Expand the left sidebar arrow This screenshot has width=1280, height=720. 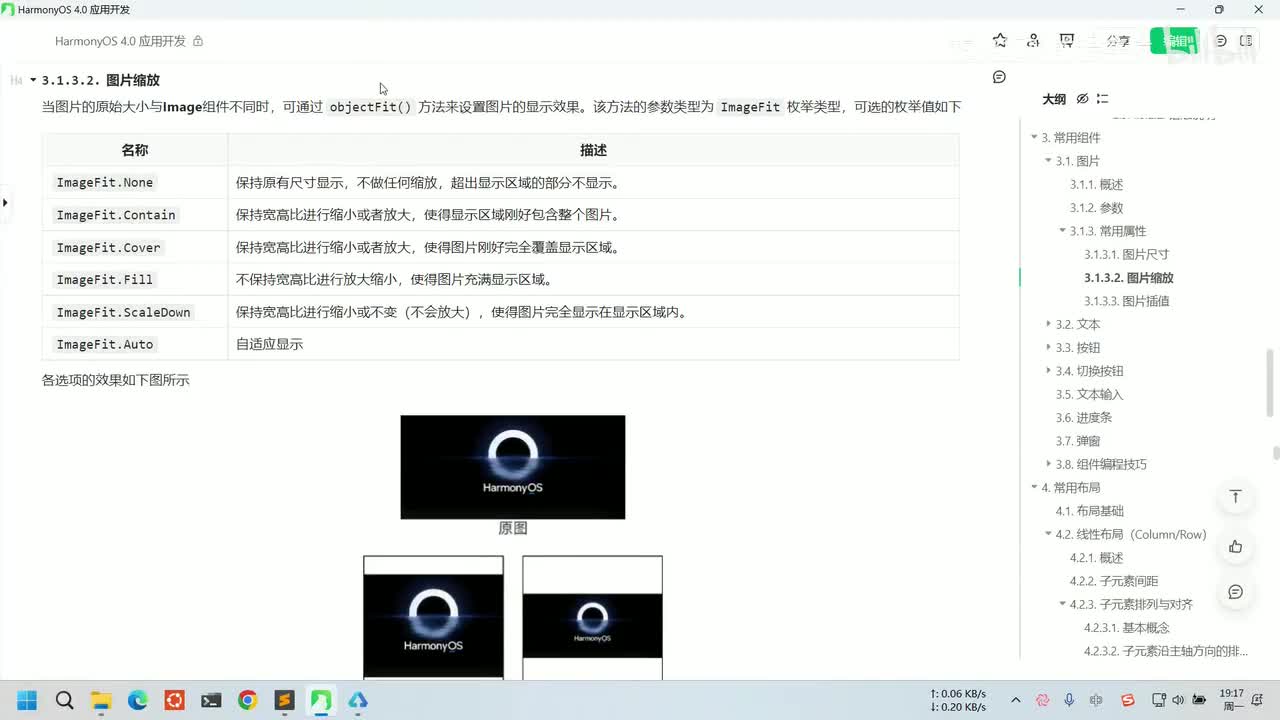(x=5, y=202)
